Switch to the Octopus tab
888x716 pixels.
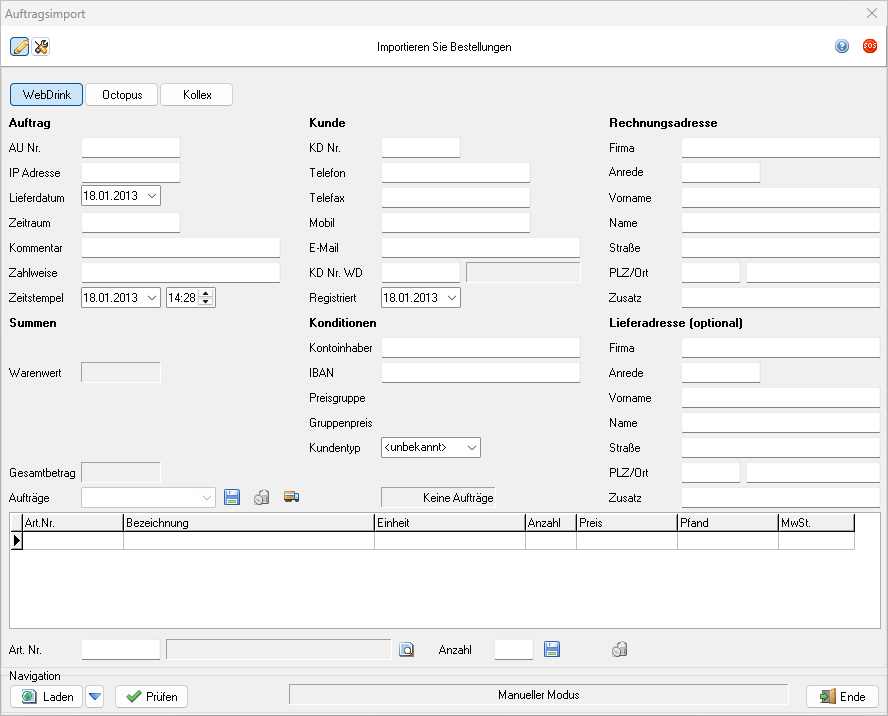122,95
